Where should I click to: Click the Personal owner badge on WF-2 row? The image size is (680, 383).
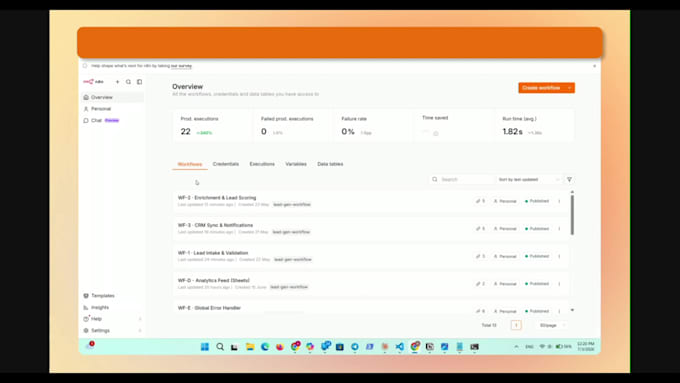coord(505,201)
